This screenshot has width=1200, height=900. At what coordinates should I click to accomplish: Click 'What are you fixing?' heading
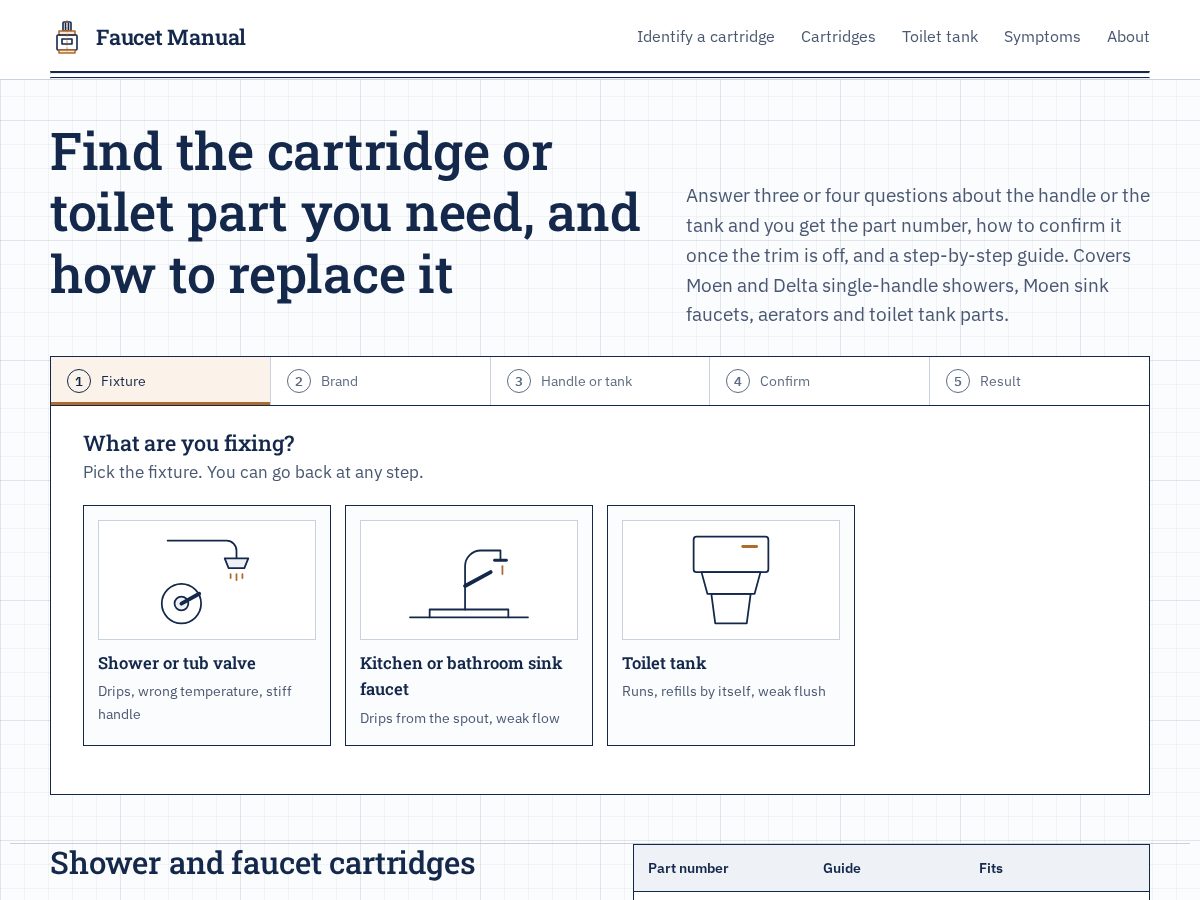click(189, 443)
